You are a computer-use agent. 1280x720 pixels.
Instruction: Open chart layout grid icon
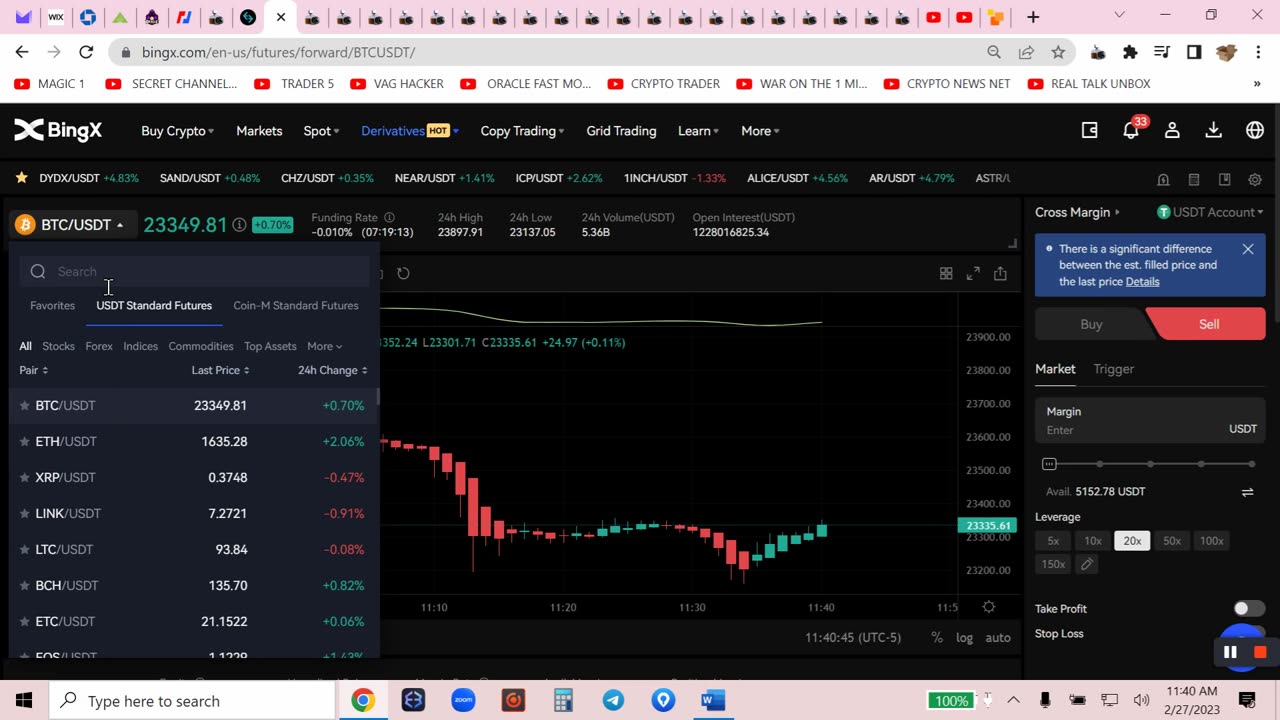(x=946, y=273)
